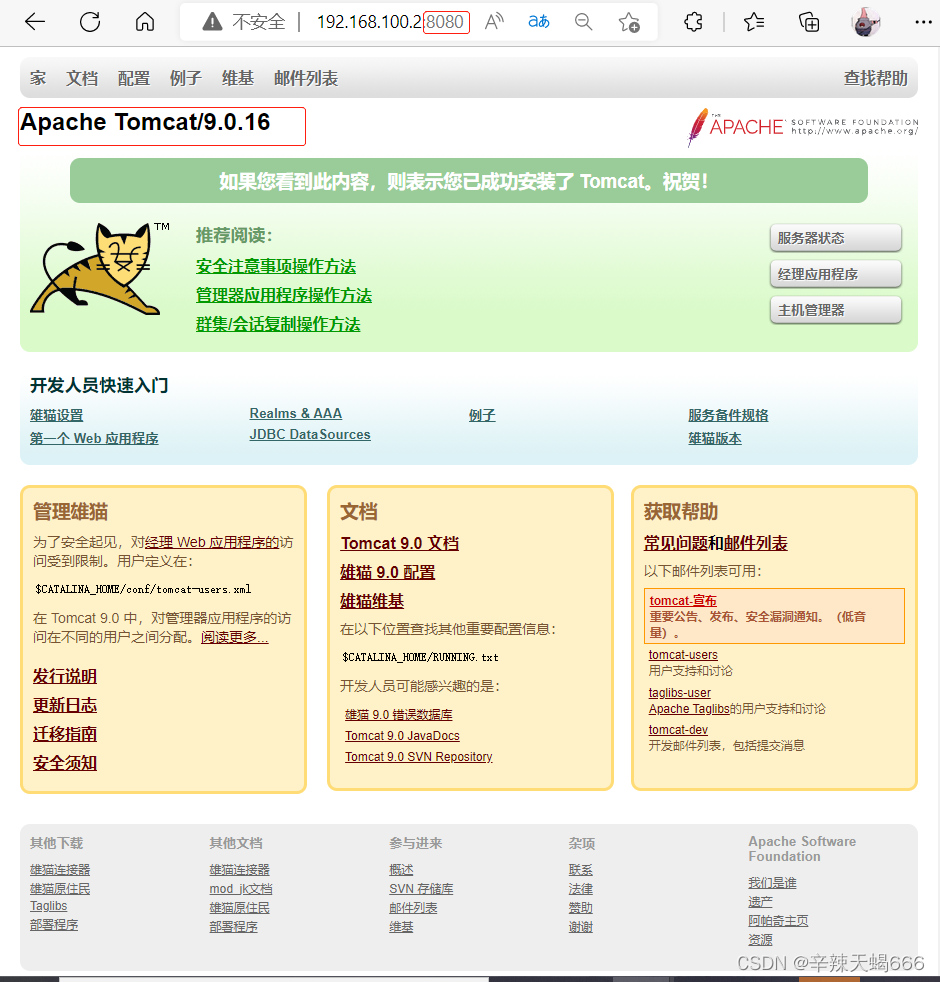Start read aloud in the address bar

tap(493, 21)
